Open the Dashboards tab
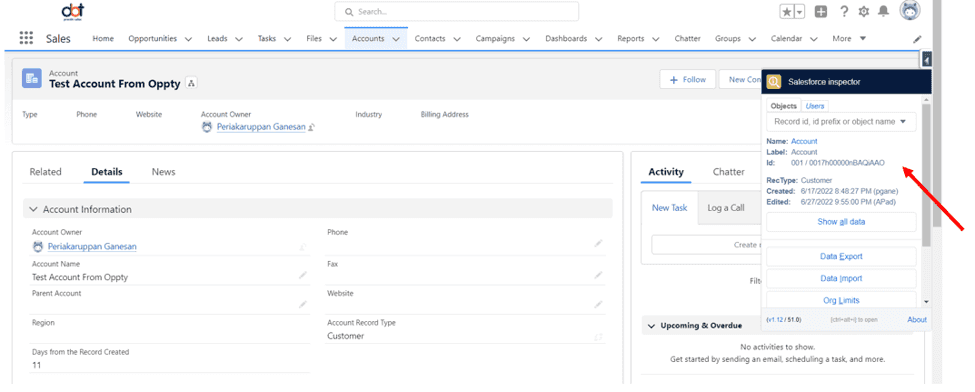This screenshot has height=392, width=975. 566,39
